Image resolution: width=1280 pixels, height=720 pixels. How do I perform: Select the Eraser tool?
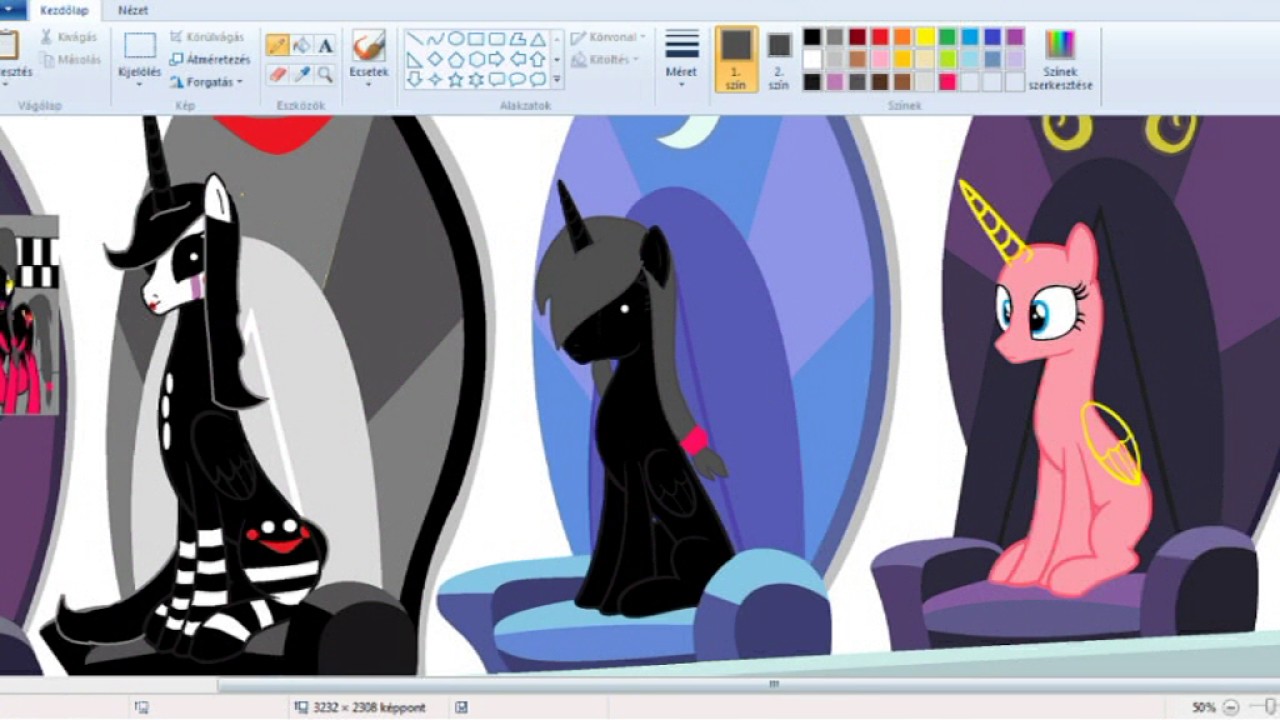coord(277,74)
